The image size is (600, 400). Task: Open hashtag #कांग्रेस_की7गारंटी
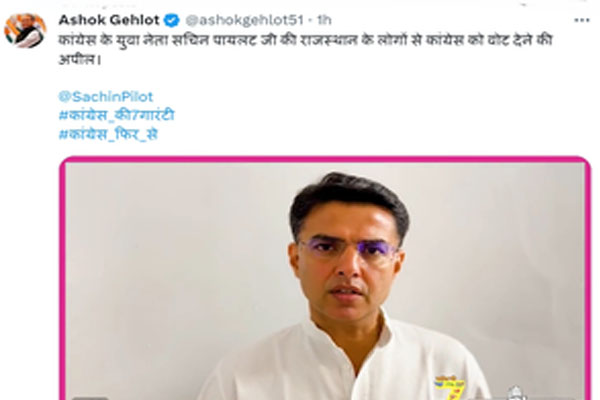click(x=117, y=115)
